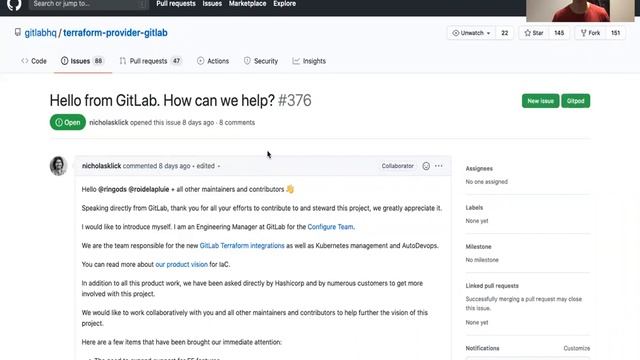640x360 pixels.
Task: Star the repository
Action: pyautogui.click(x=534, y=33)
